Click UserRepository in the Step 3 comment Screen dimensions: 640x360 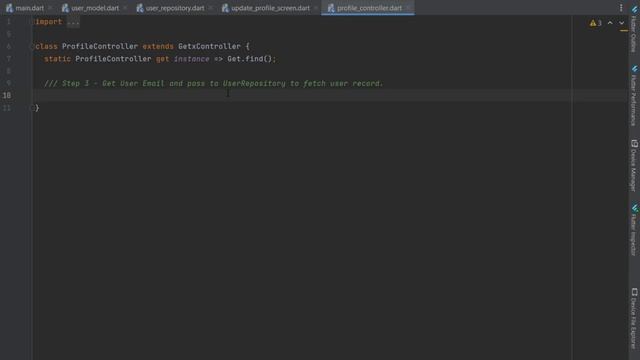click(x=254, y=83)
